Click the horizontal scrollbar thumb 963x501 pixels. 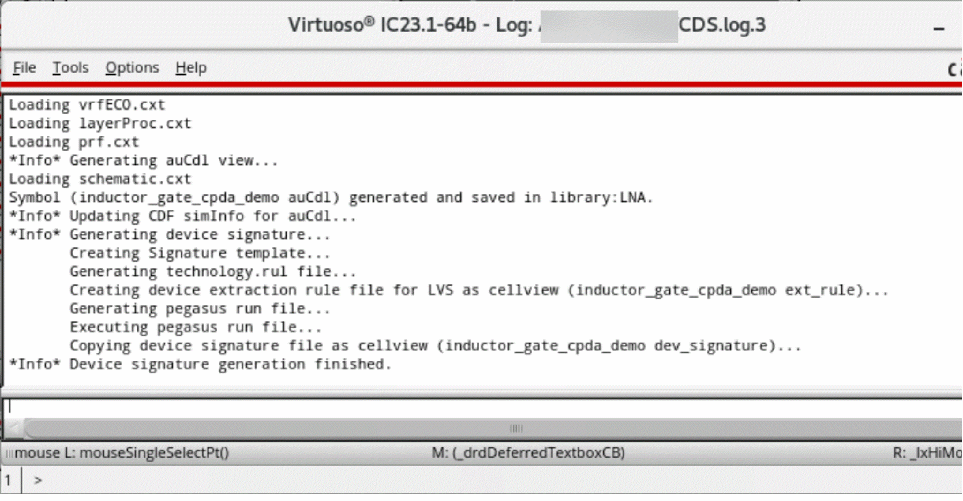pyautogui.click(x=516, y=427)
